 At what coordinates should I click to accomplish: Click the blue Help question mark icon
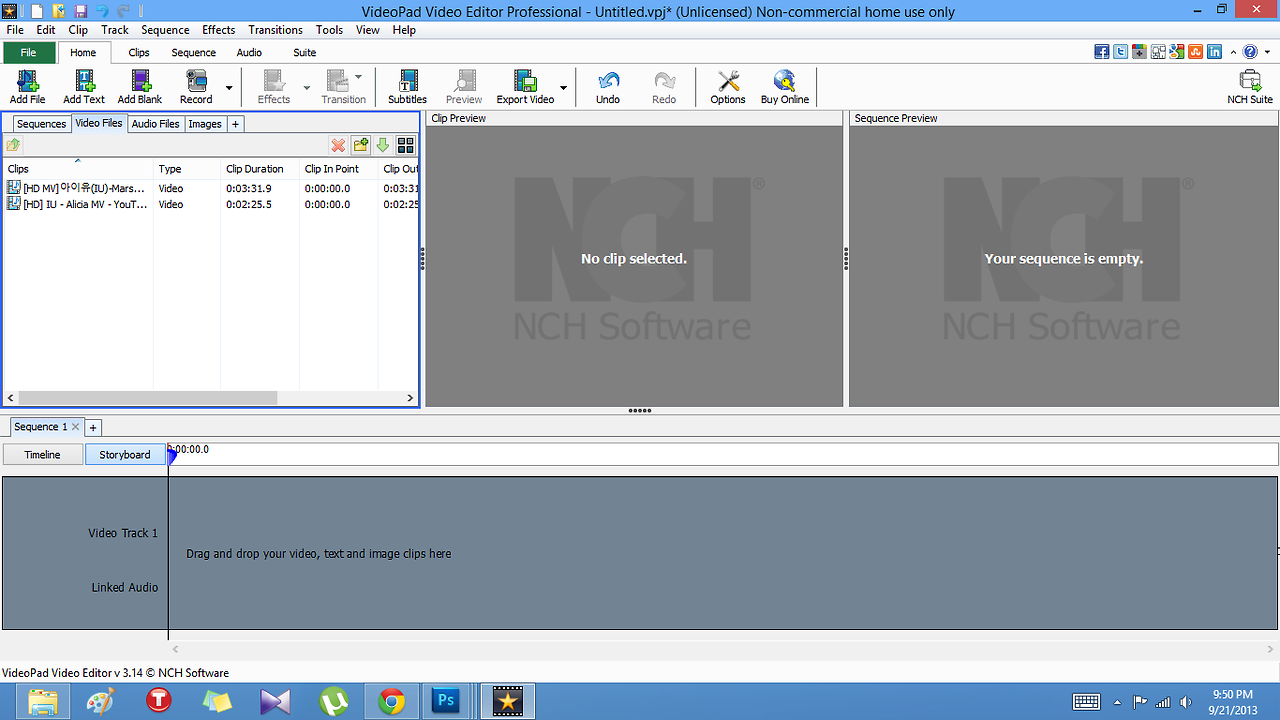1250,52
